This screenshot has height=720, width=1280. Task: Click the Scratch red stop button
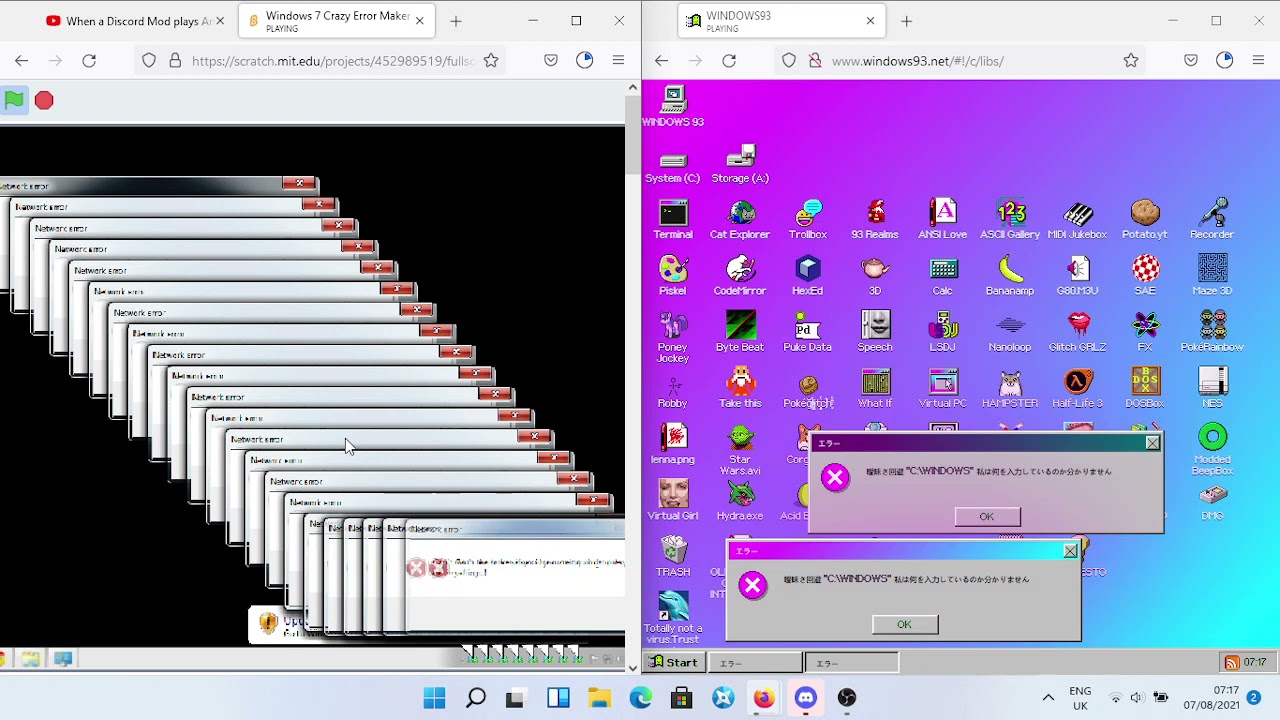44,100
